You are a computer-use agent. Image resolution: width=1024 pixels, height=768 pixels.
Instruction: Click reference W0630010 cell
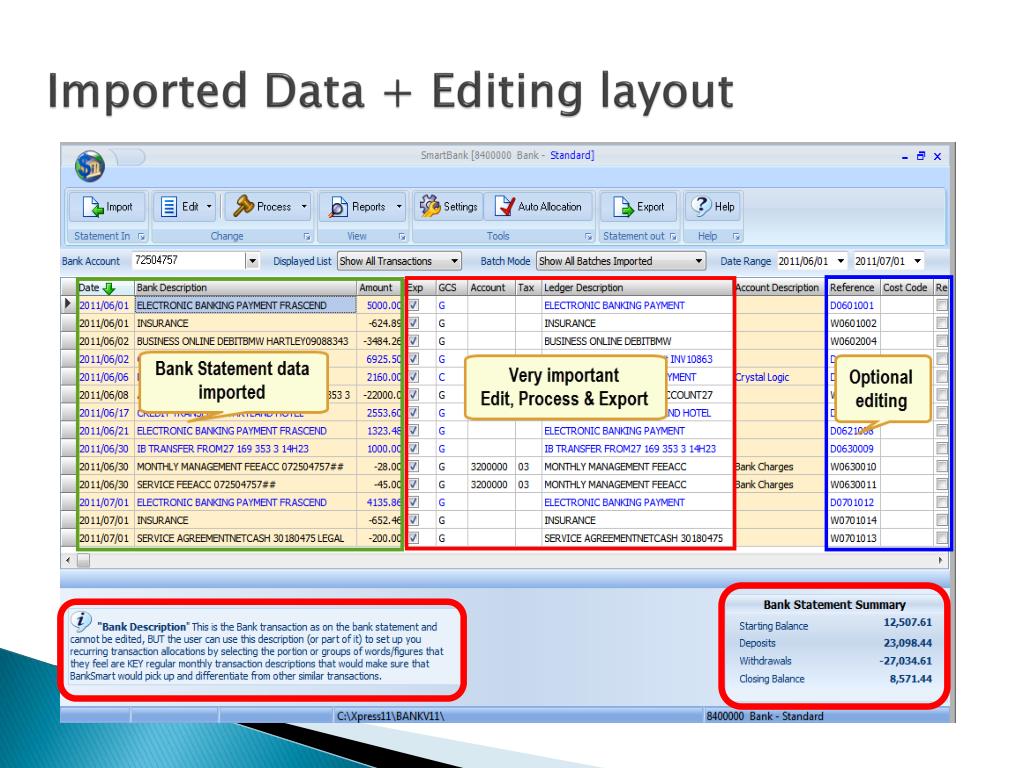point(854,466)
